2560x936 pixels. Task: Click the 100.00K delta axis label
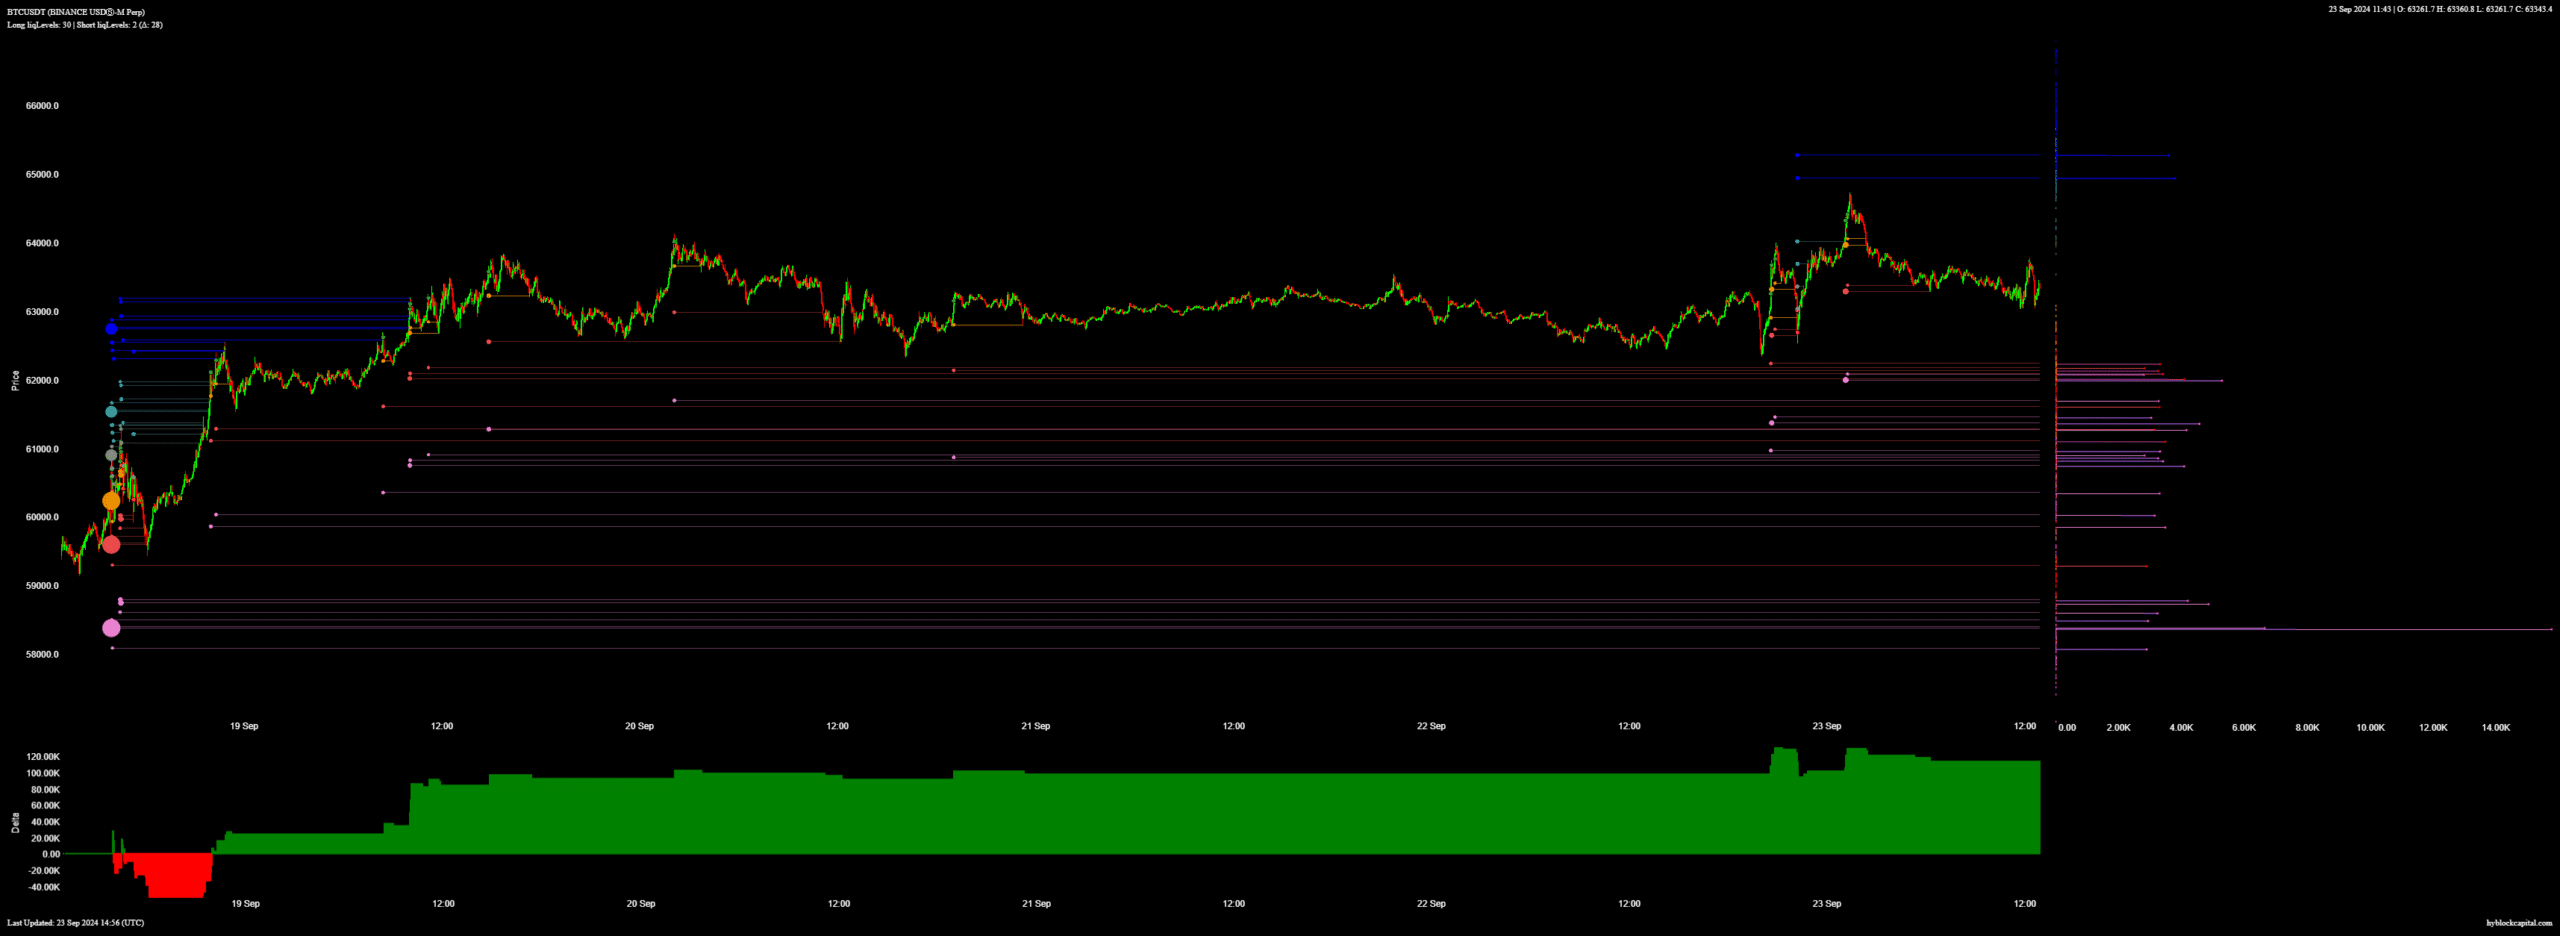[43, 773]
